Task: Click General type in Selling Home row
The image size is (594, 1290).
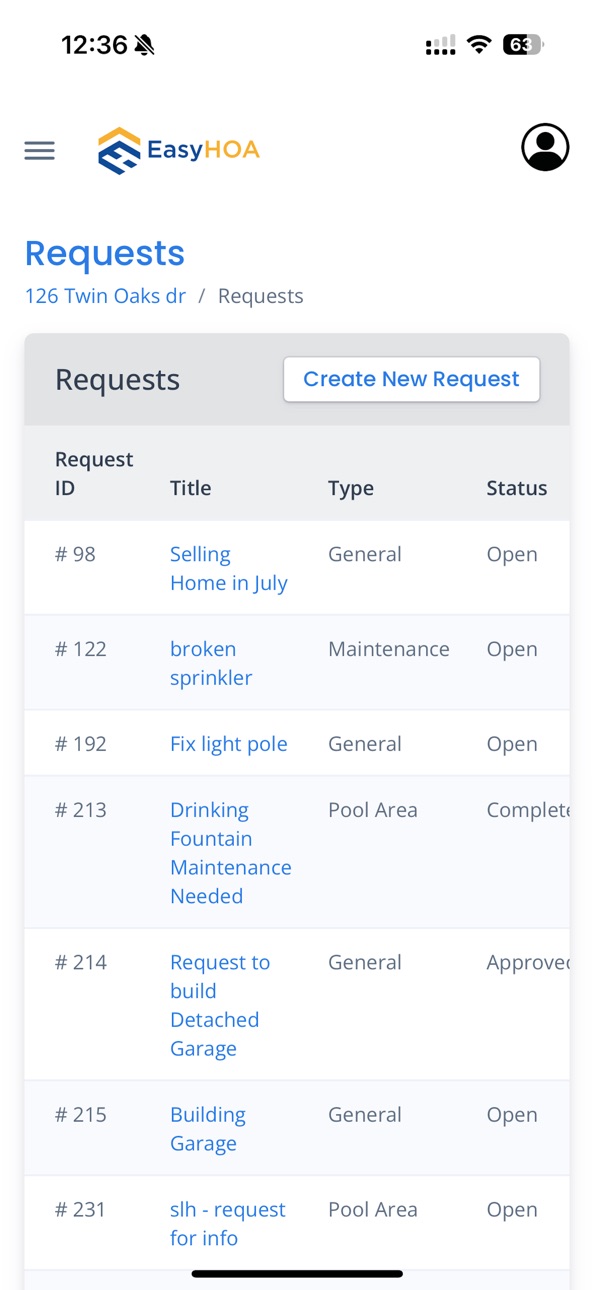Action: 365,554
